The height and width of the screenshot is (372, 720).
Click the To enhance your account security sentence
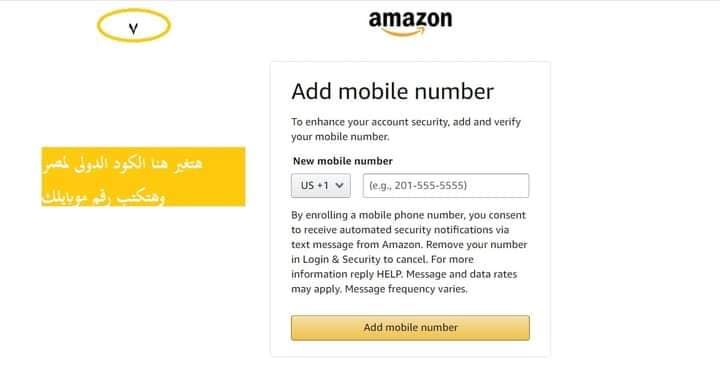point(406,130)
